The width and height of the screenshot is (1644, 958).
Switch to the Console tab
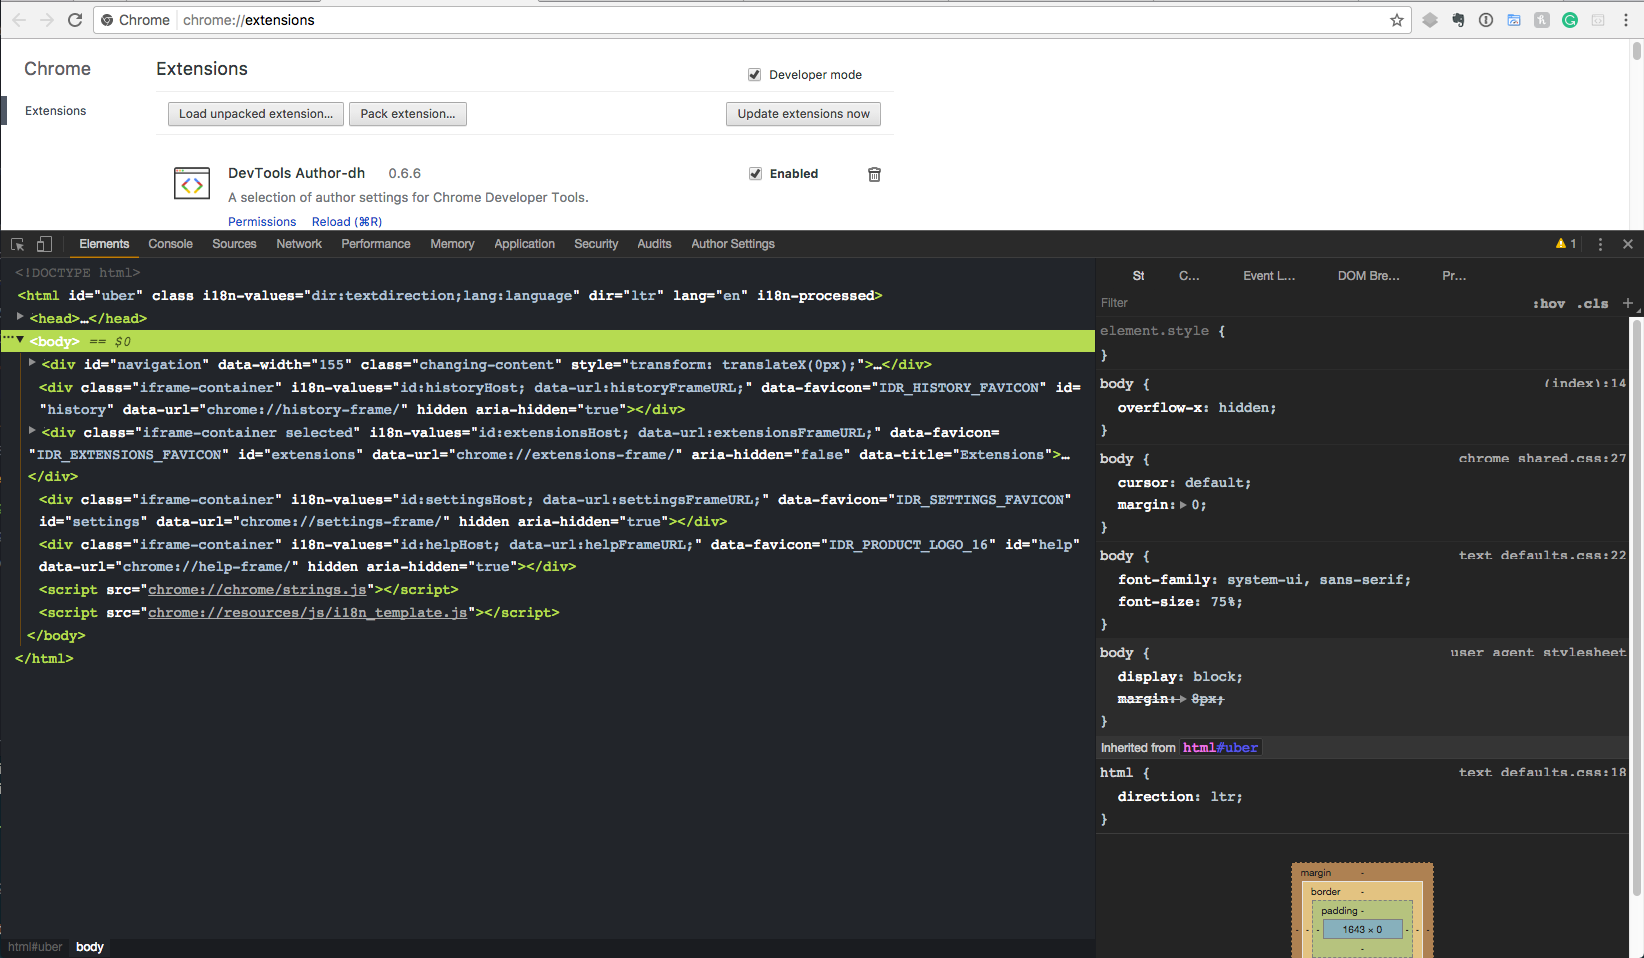(x=170, y=244)
